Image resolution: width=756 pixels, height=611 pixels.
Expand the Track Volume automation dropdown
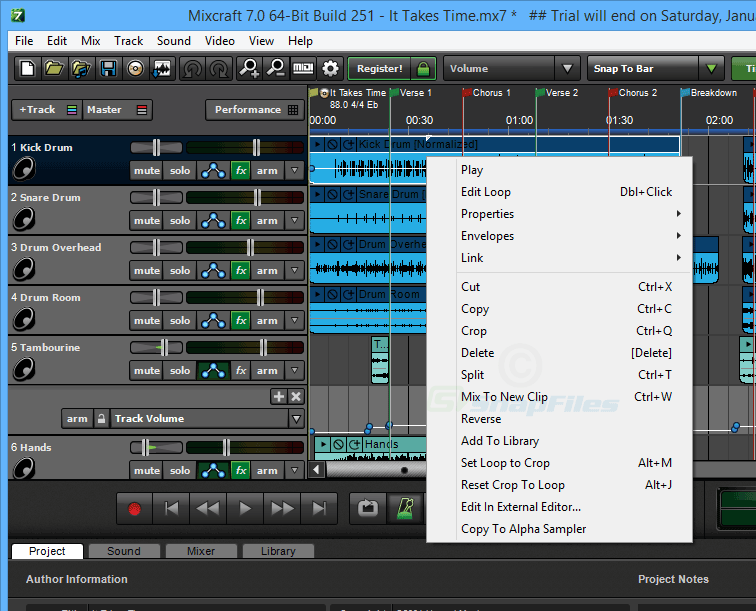click(297, 419)
